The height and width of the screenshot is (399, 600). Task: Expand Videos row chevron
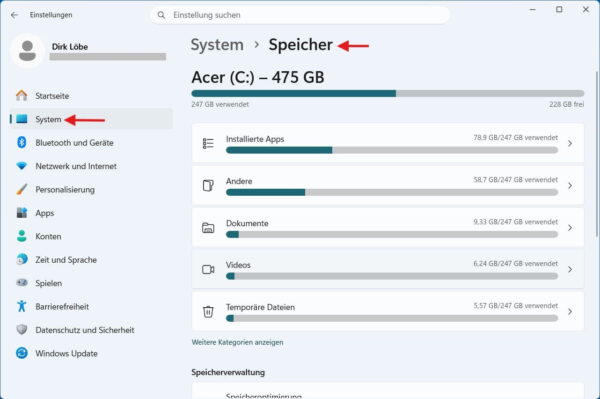[x=570, y=270]
